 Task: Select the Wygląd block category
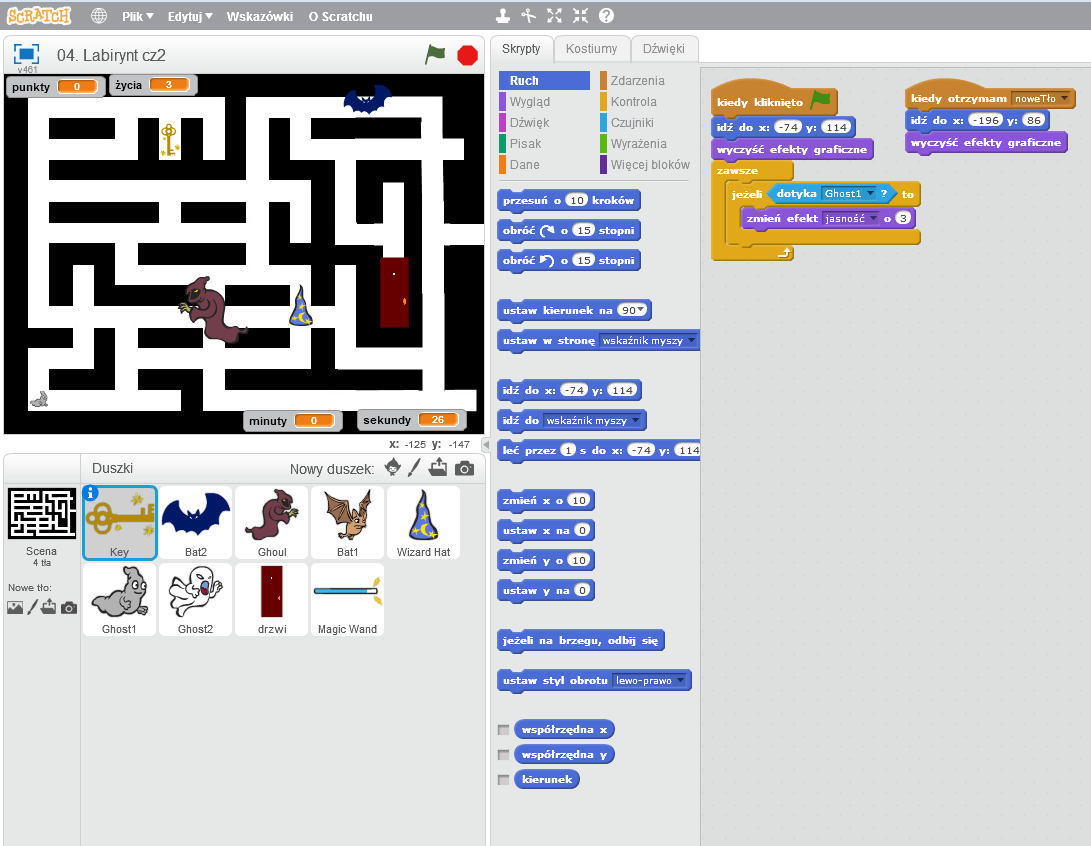(x=529, y=102)
